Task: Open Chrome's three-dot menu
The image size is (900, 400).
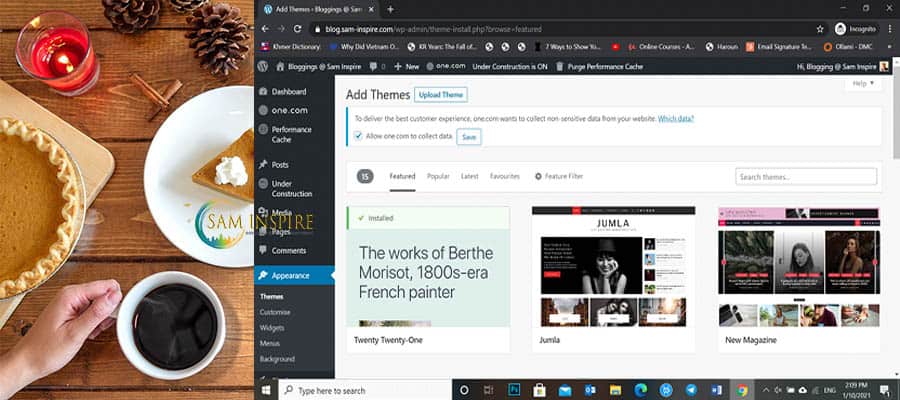Action: [x=887, y=29]
